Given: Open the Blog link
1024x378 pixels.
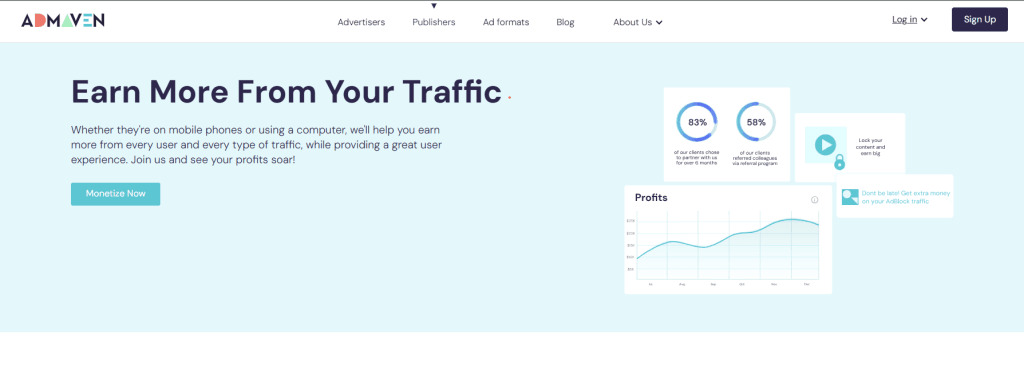Looking at the screenshot, I should pyautogui.click(x=566, y=22).
